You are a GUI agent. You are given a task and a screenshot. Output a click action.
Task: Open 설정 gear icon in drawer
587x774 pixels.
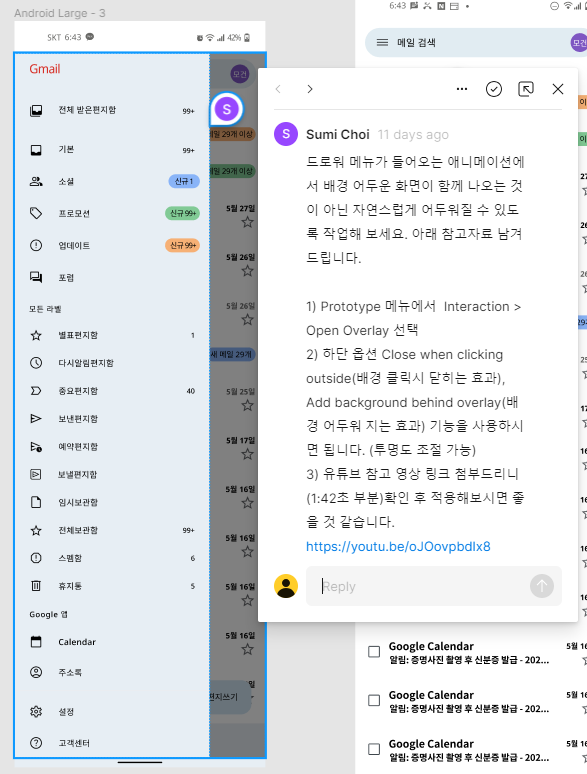click(x=36, y=711)
